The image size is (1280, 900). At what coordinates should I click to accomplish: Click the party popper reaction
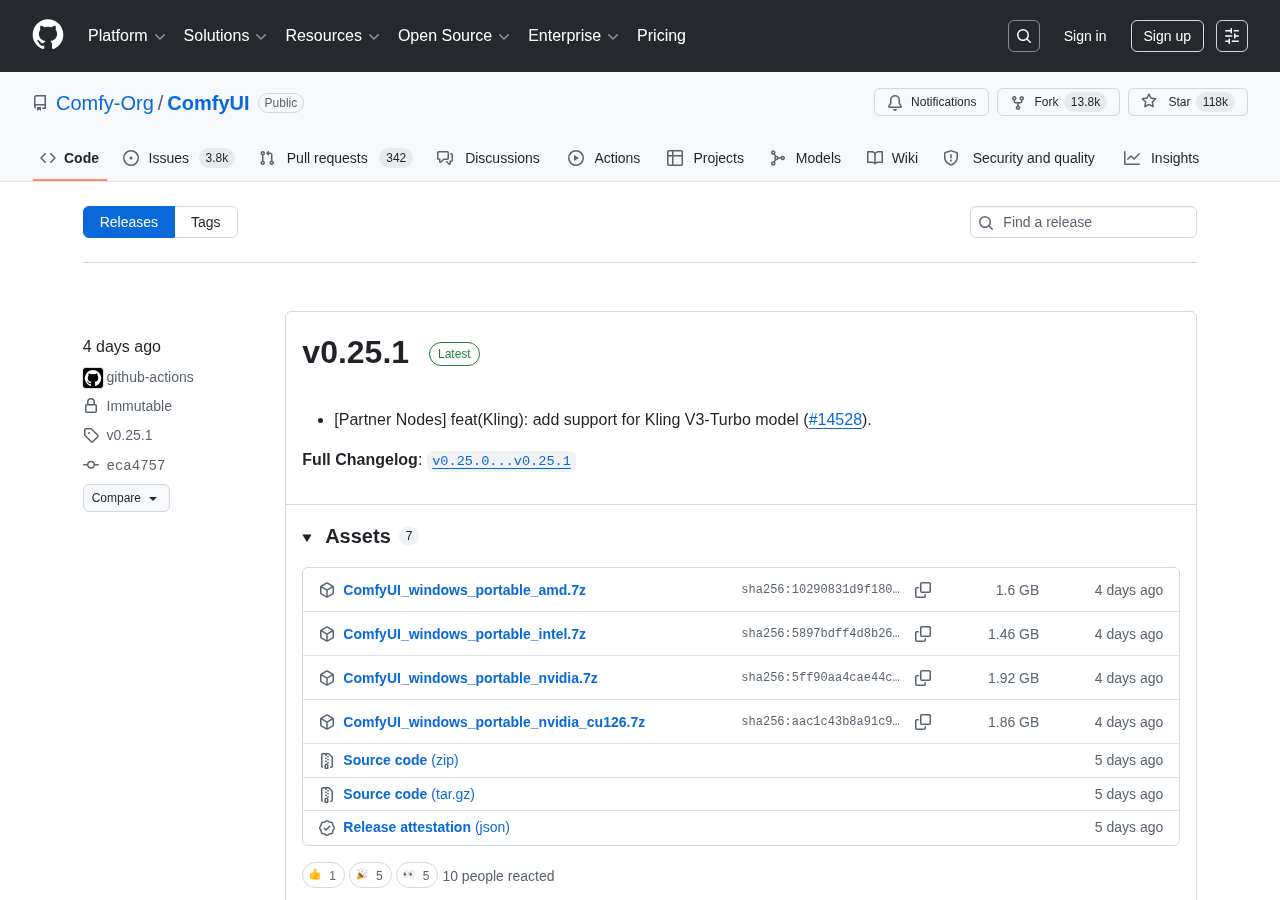370,875
